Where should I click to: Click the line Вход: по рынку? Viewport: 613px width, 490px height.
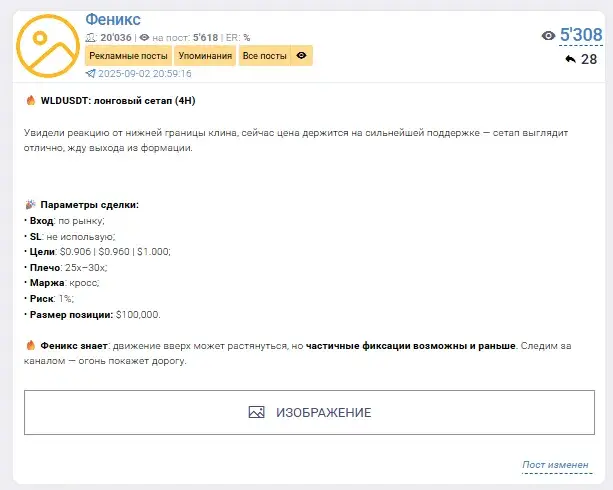click(x=64, y=221)
